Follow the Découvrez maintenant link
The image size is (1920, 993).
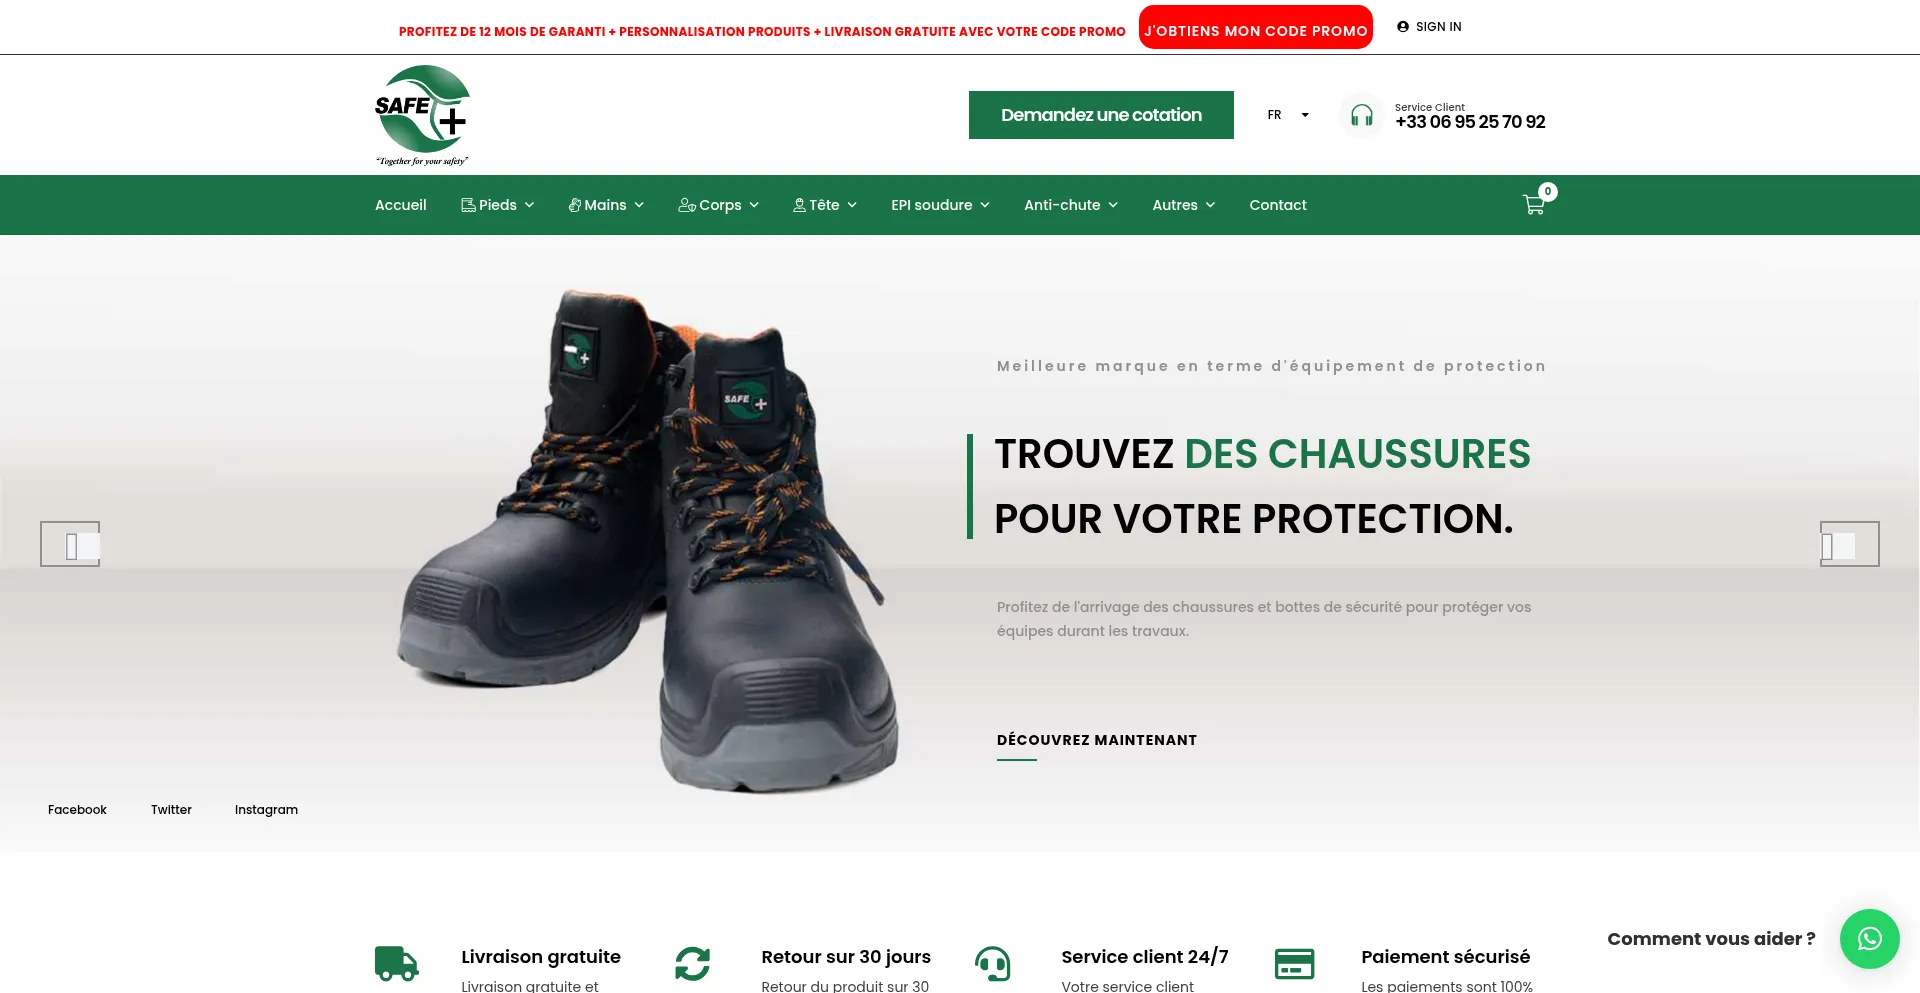pos(1097,740)
